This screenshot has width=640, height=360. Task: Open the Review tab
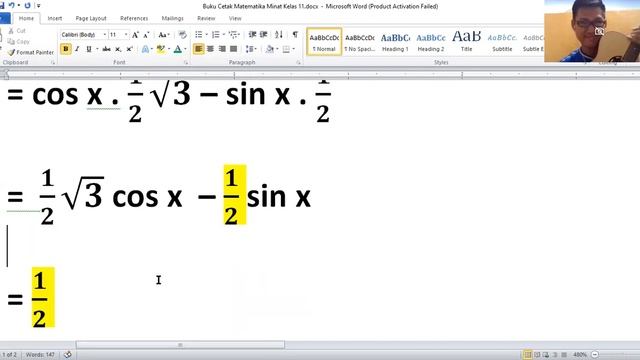pos(206,18)
